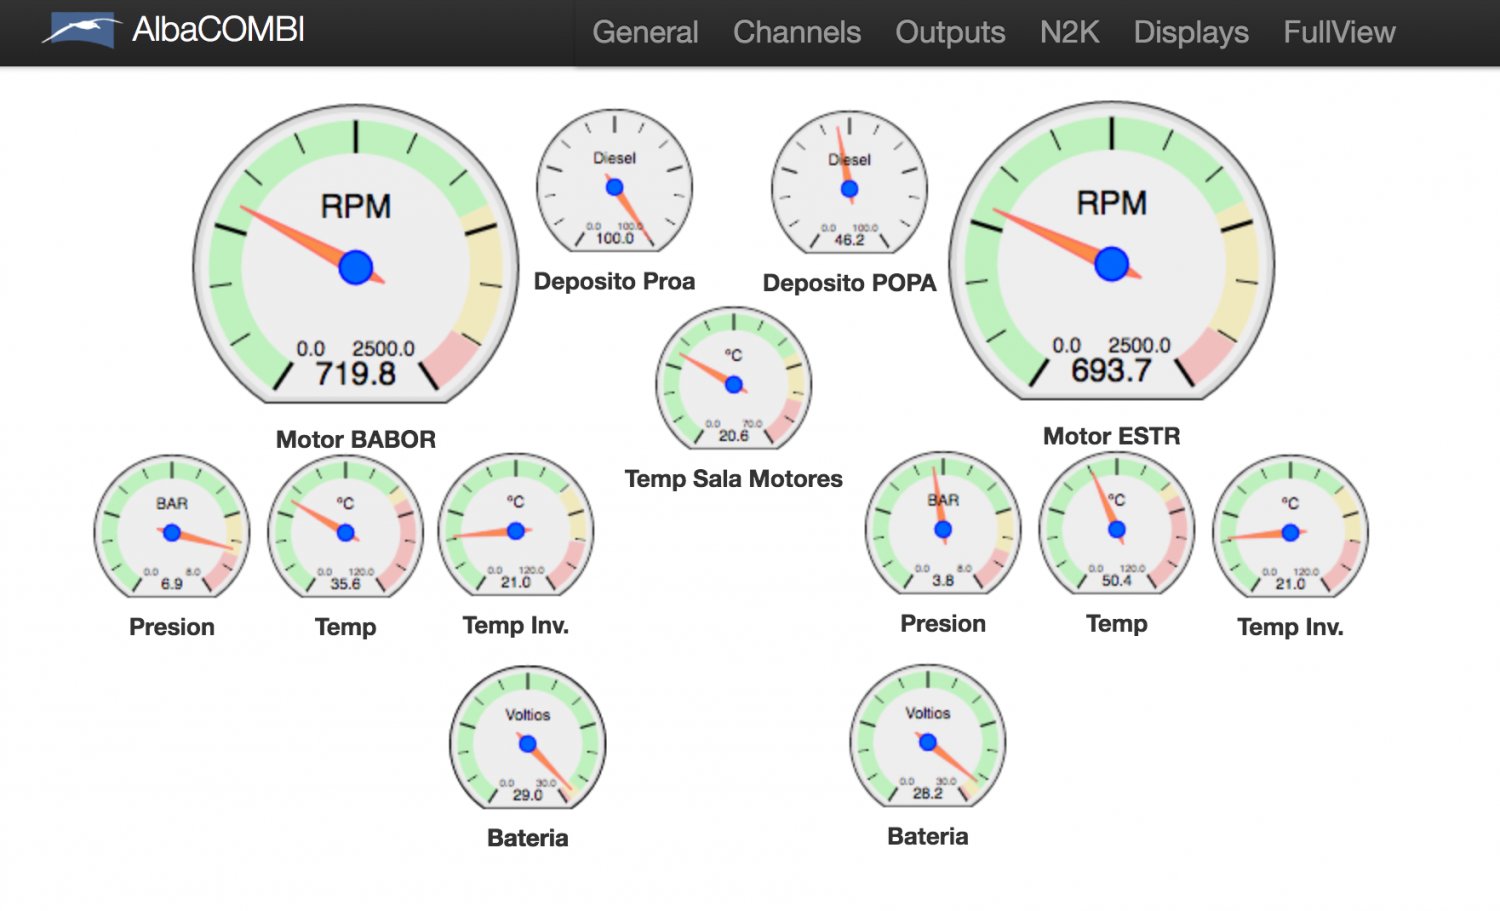Click left Temp Inv. gauge under Motor BABOR
Screen dimensions: 1500x911
515,527
